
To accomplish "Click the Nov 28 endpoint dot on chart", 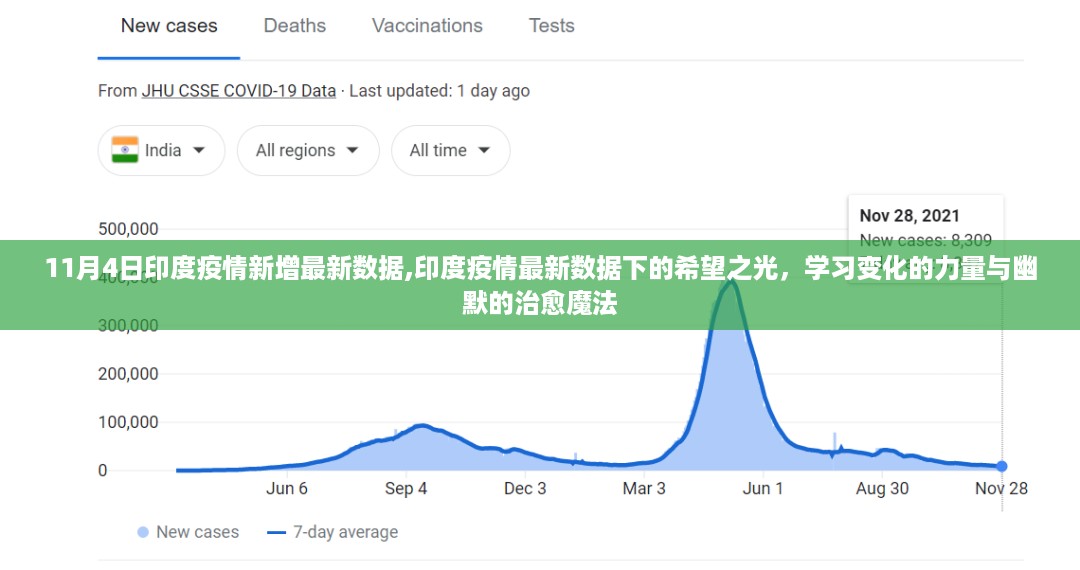I will coord(1002,466).
